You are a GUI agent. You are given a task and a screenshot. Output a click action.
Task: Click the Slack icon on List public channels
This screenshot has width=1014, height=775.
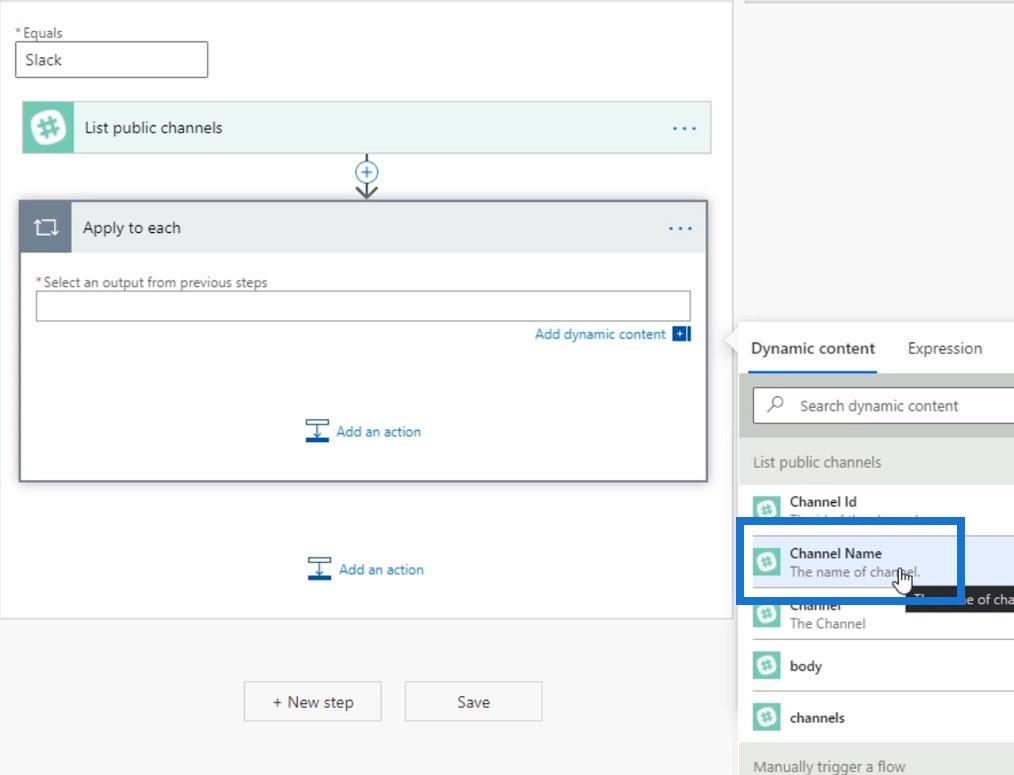click(48, 127)
